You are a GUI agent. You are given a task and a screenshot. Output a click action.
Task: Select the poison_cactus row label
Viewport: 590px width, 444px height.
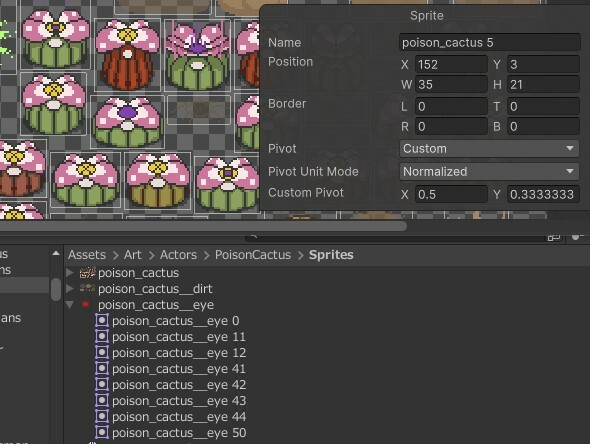click(x=138, y=273)
